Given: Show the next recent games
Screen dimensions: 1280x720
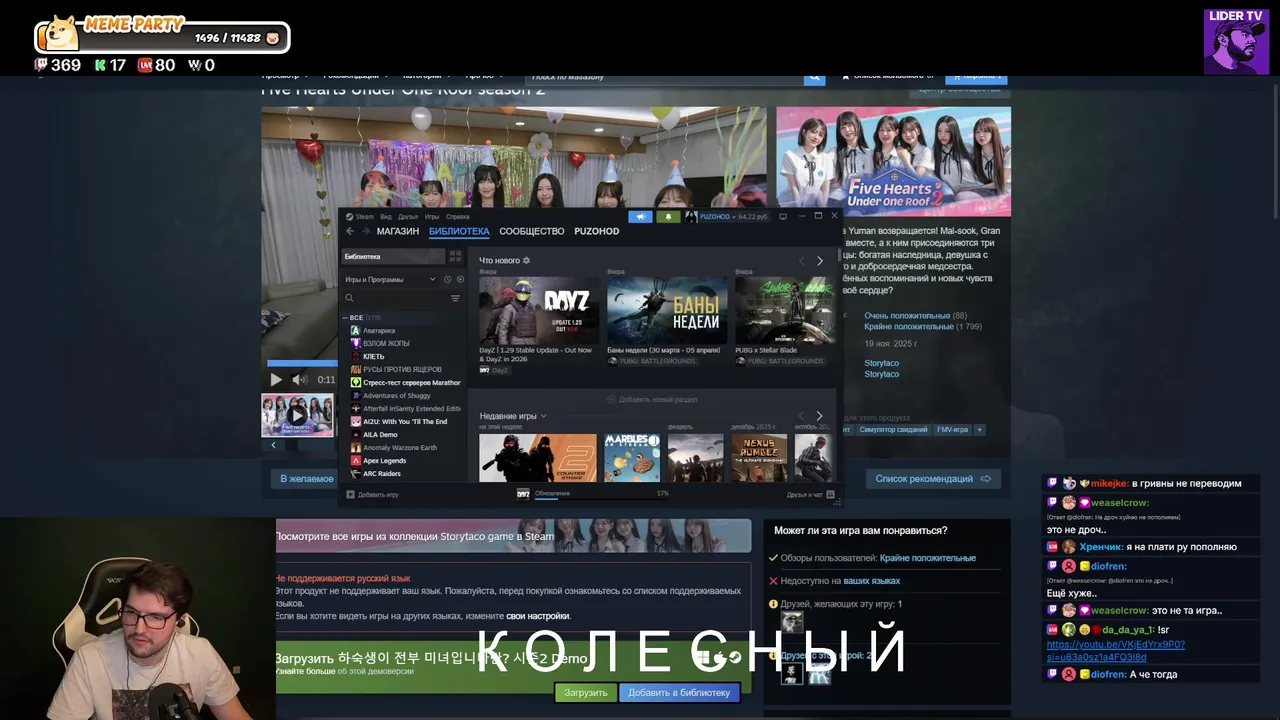Looking at the screenshot, I should tap(820, 416).
